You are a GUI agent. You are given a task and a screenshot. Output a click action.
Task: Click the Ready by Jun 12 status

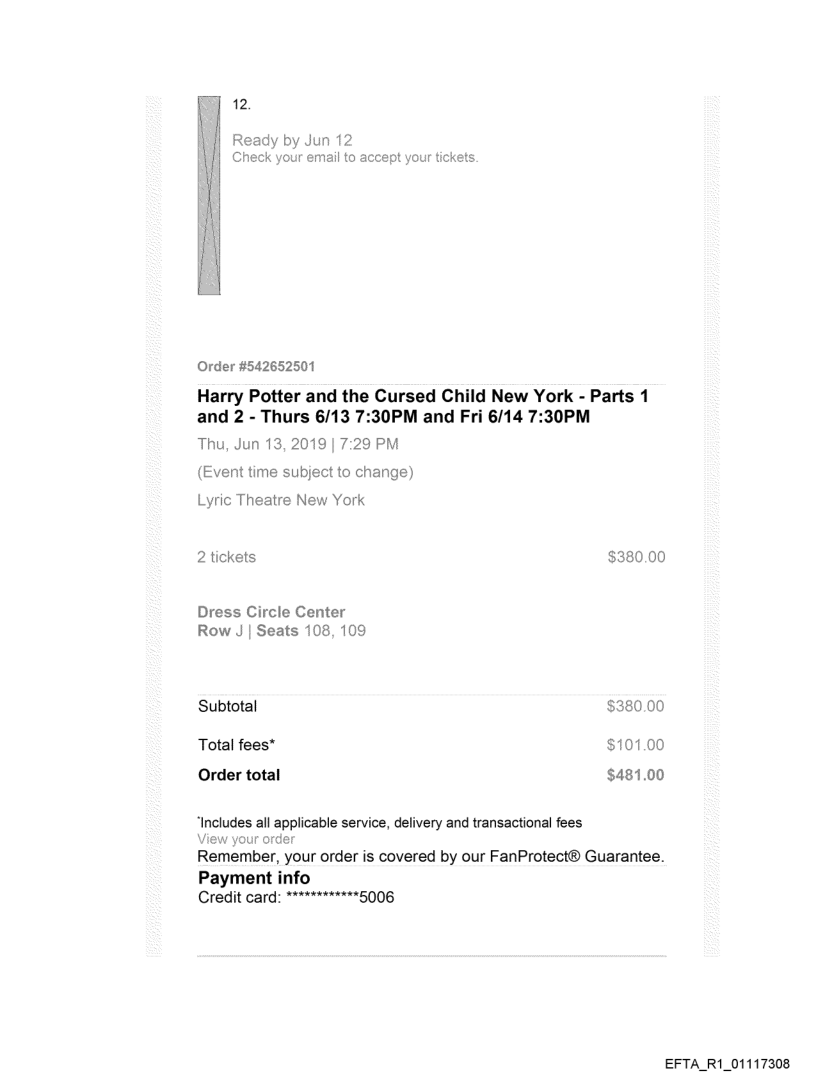pos(292,140)
